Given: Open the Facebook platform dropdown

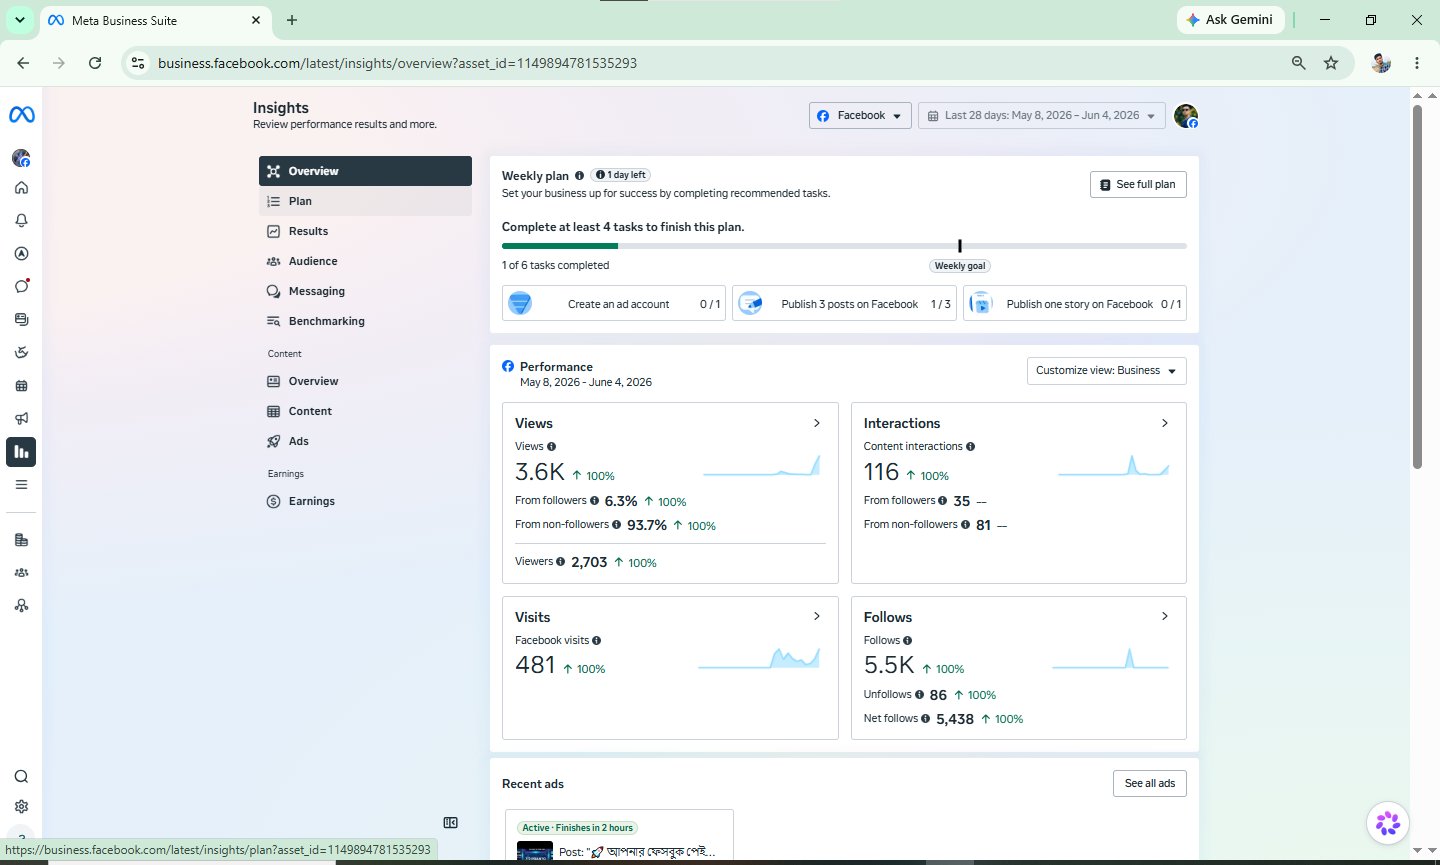Looking at the screenshot, I should (x=860, y=116).
